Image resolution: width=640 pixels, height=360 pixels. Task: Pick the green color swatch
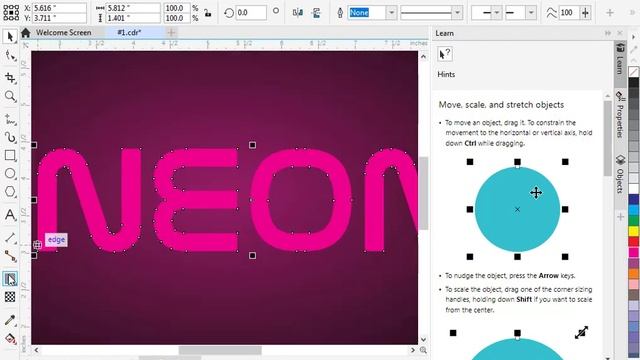(634, 220)
